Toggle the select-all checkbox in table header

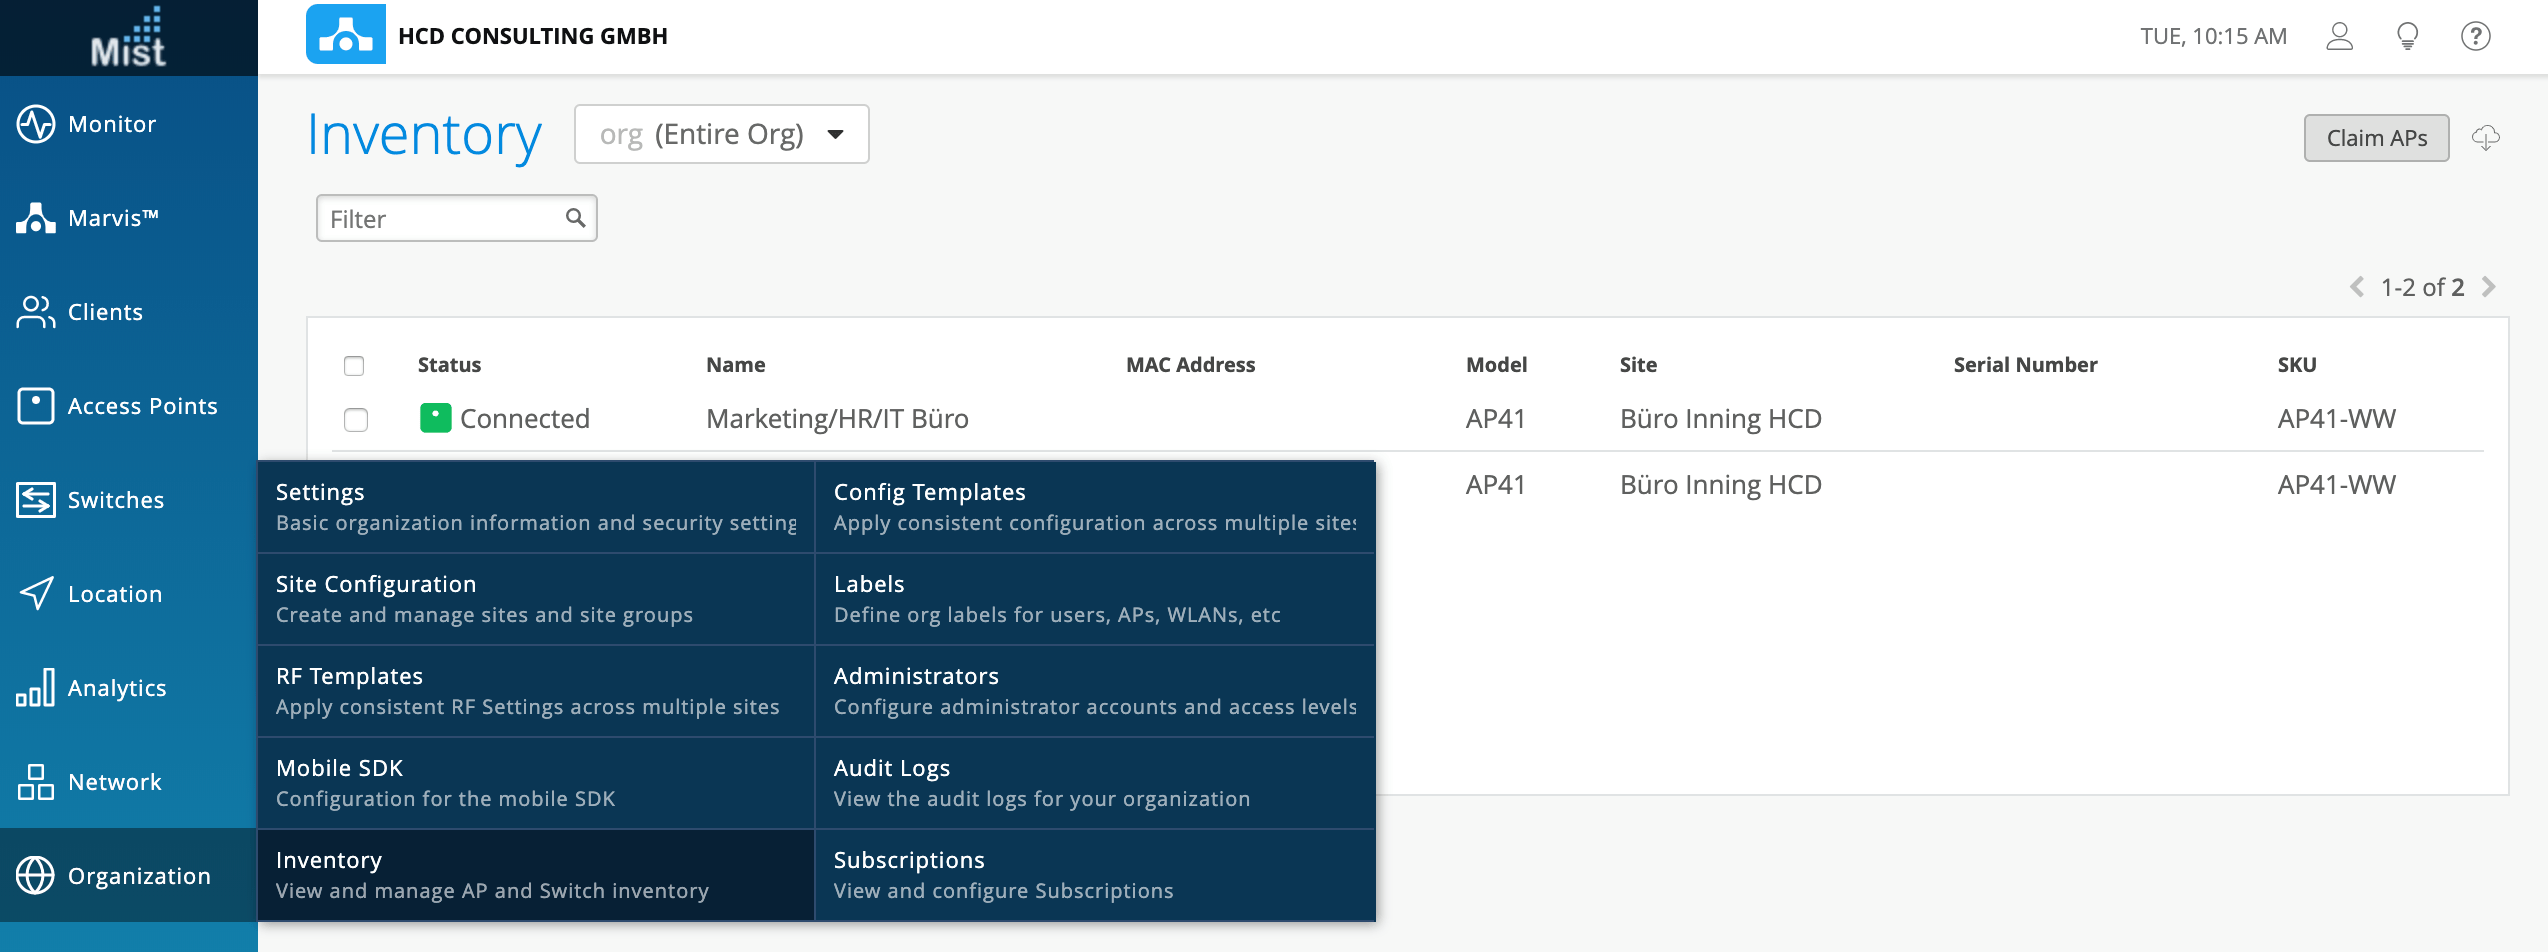(354, 366)
